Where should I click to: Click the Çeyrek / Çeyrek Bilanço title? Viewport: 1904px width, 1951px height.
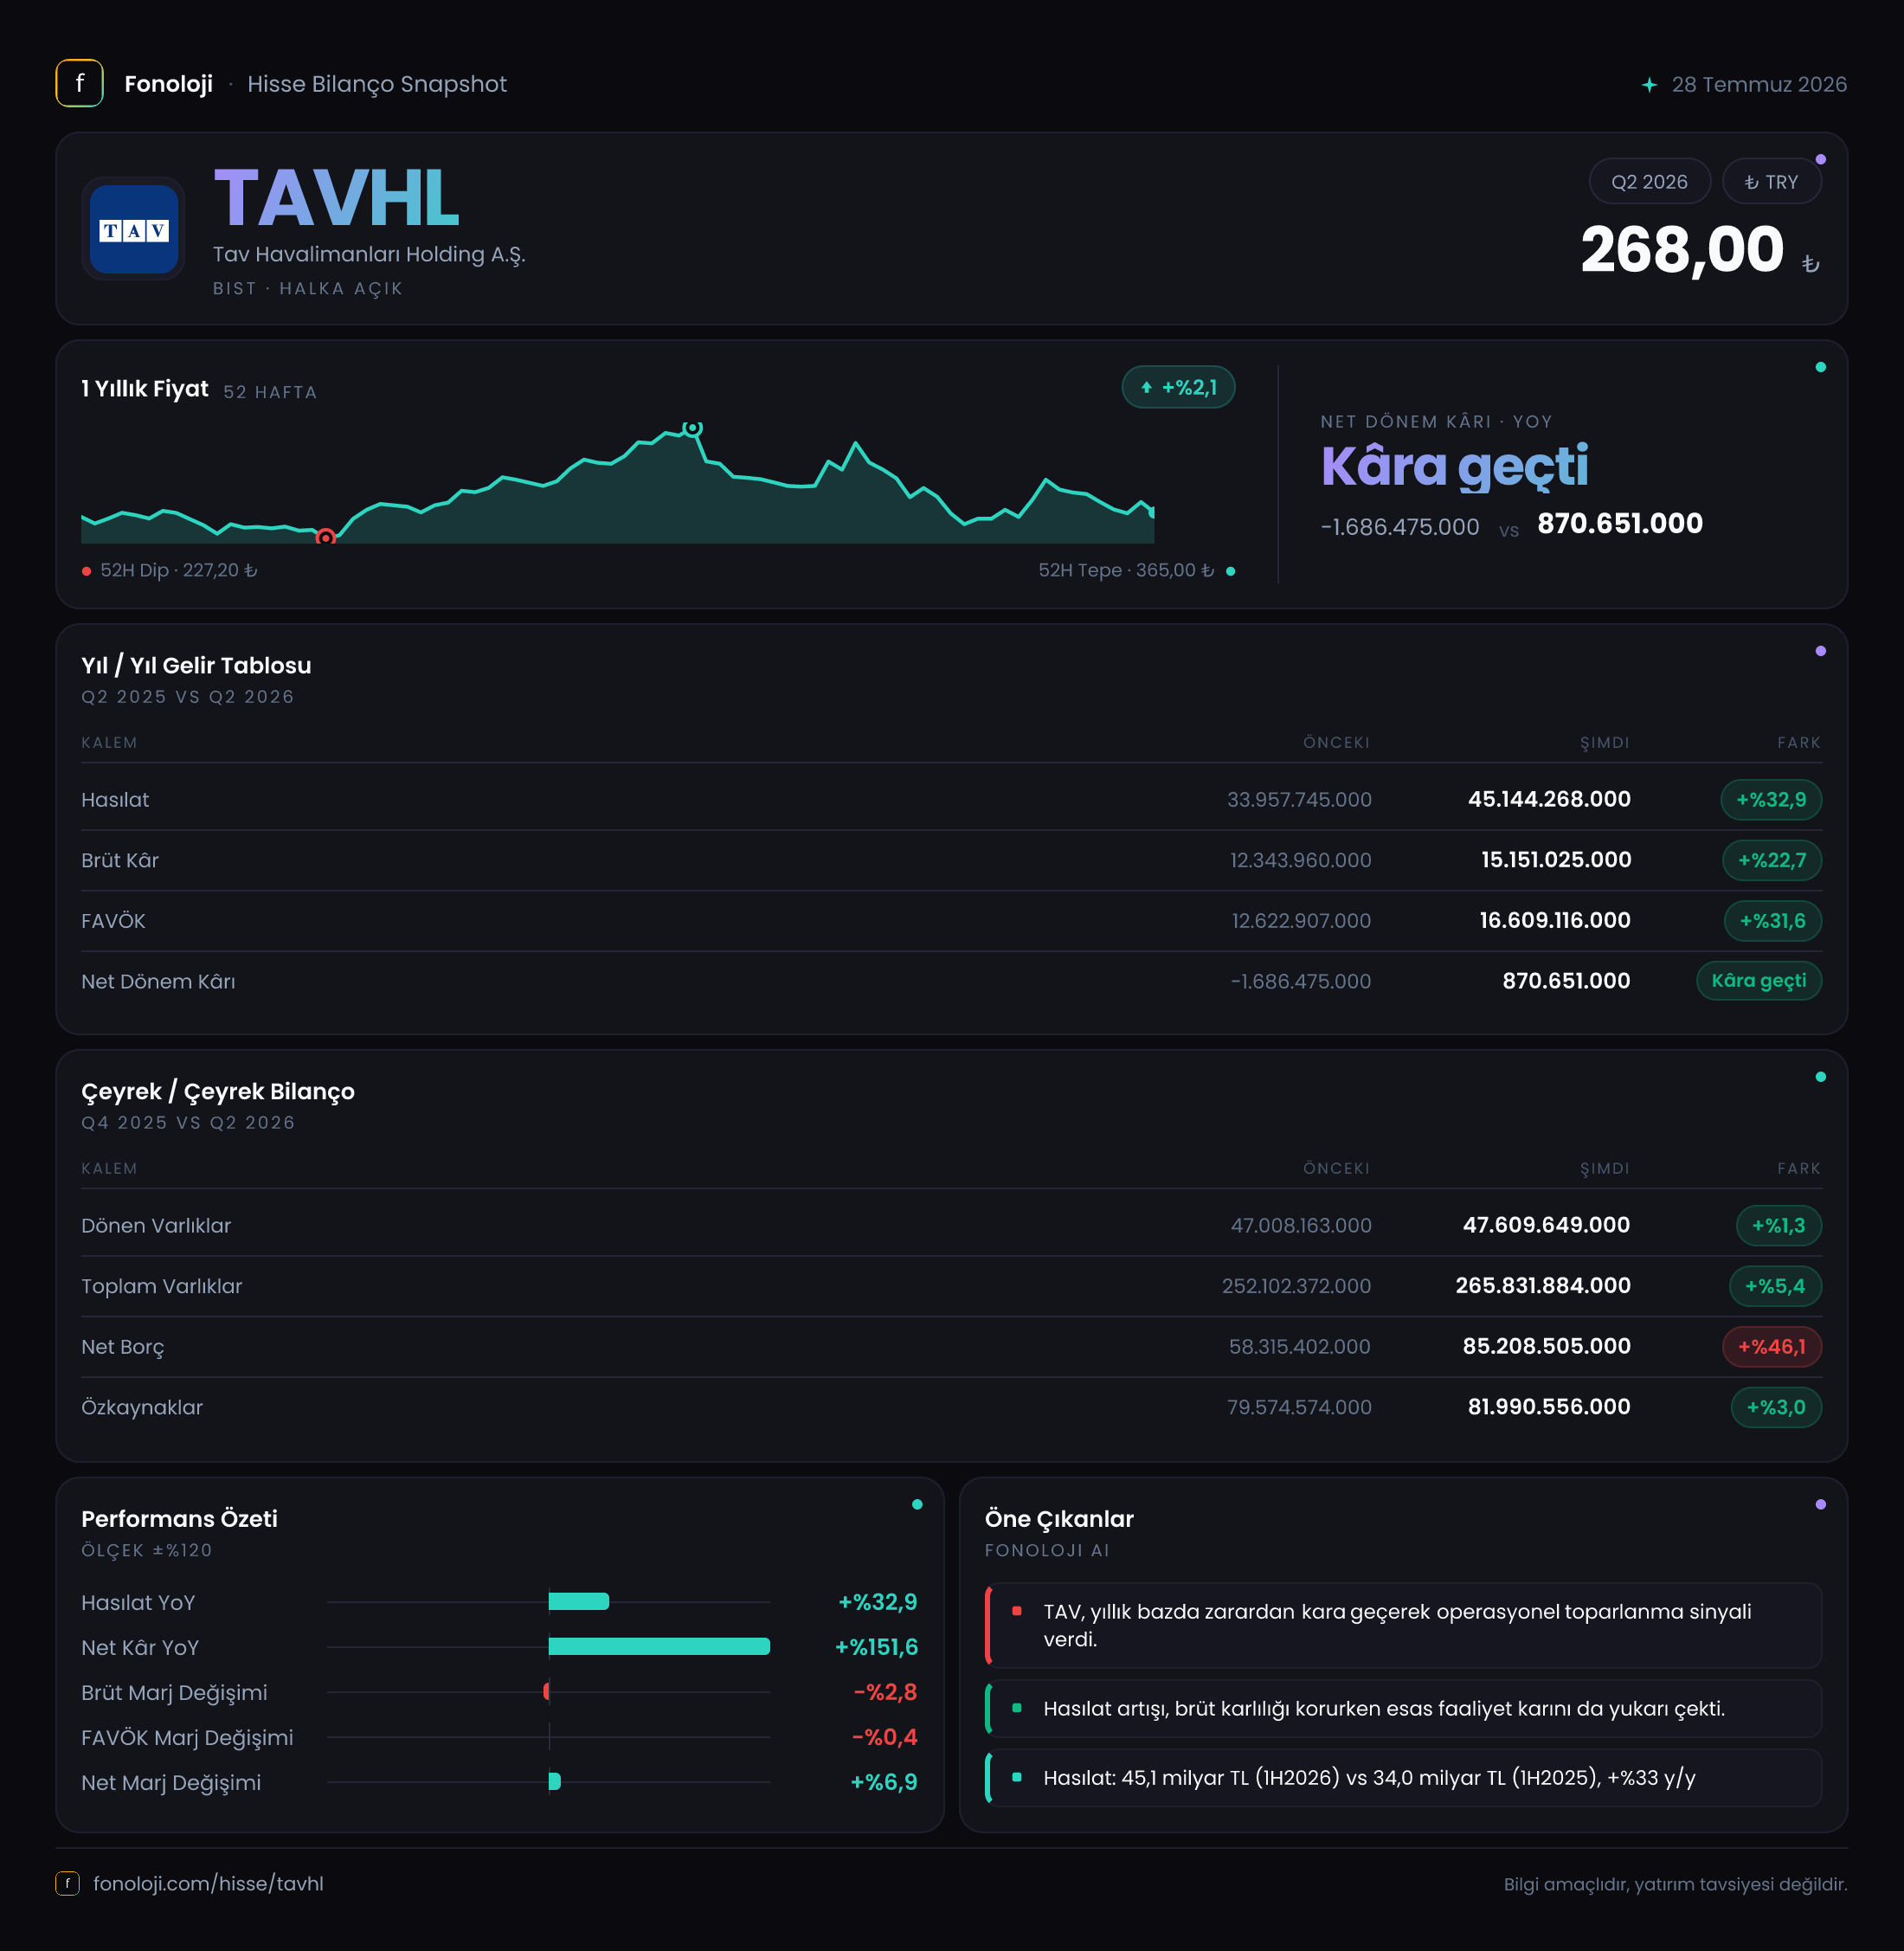tap(218, 1091)
